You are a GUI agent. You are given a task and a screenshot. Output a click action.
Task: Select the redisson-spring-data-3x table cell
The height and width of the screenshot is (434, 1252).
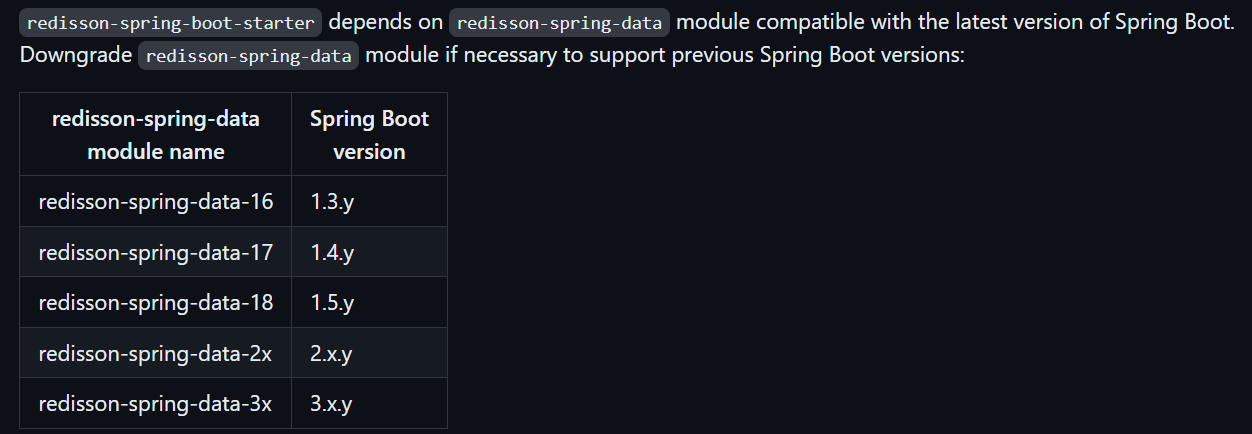pyautogui.click(x=156, y=404)
